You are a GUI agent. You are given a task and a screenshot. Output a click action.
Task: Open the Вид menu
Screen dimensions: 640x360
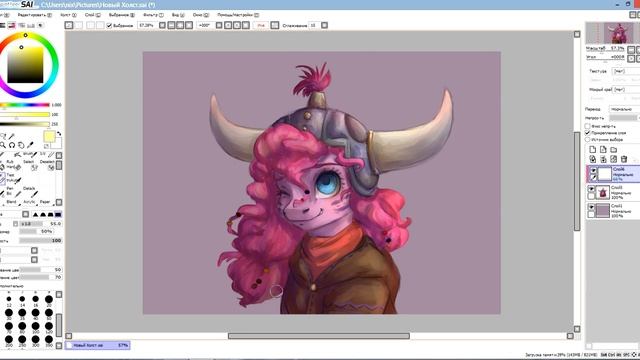[178, 15]
